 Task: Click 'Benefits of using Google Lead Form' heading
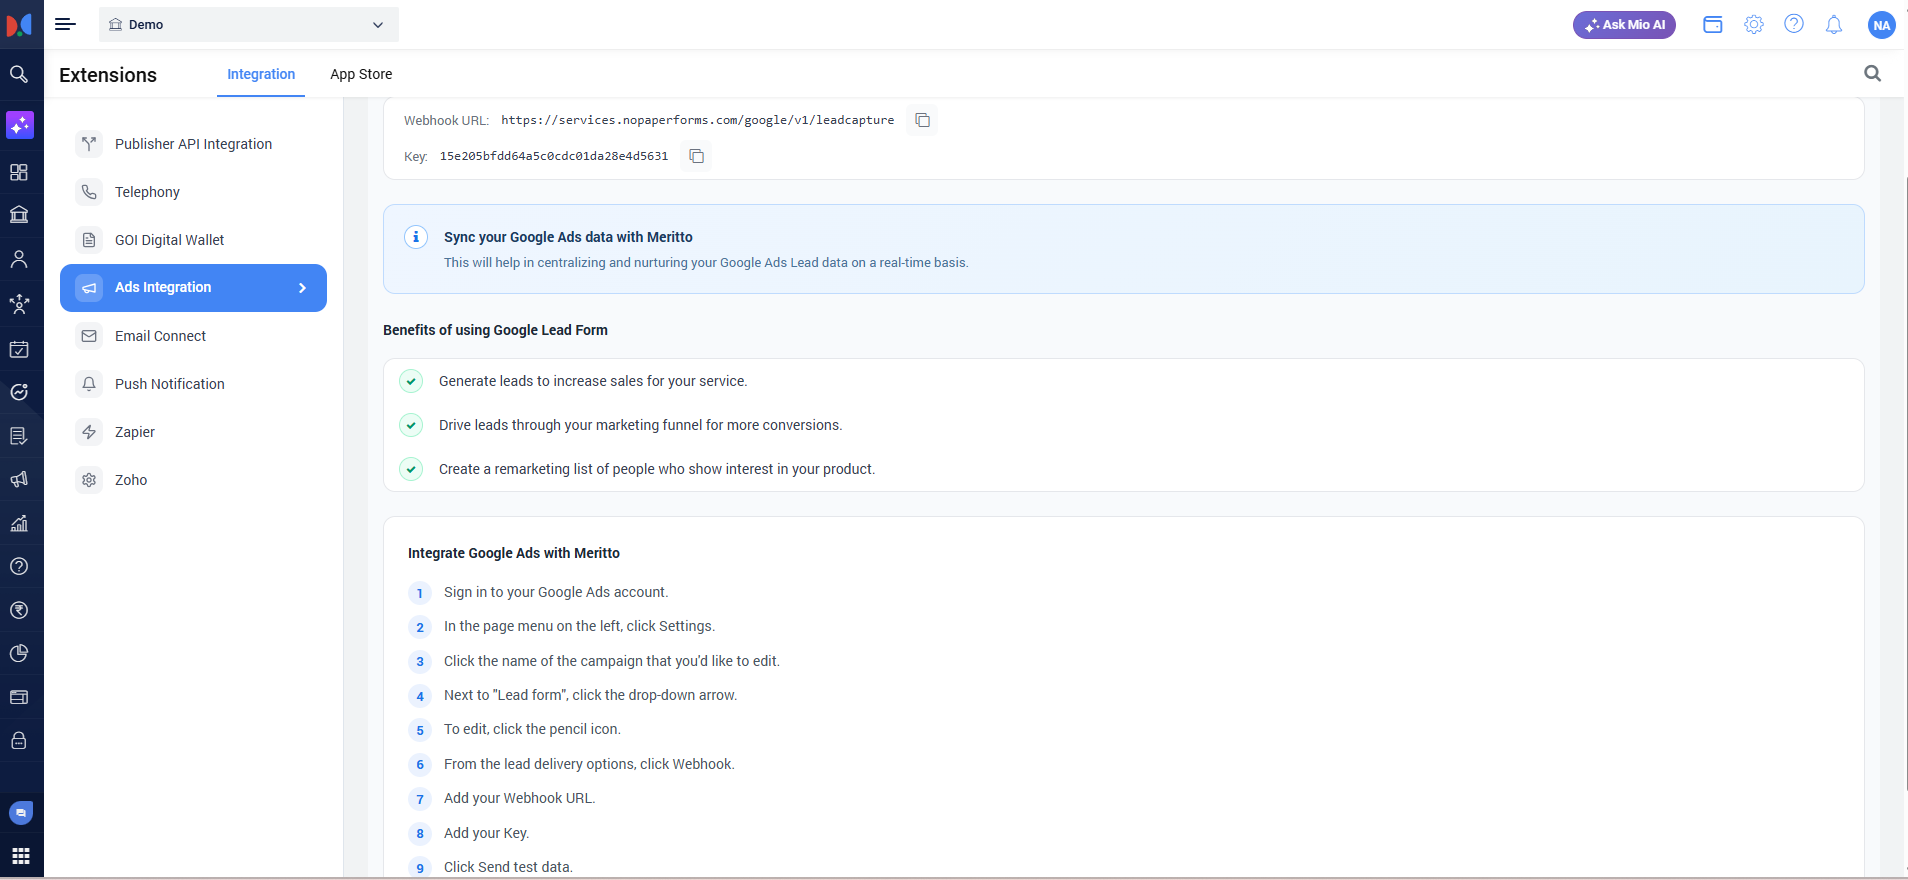point(495,330)
